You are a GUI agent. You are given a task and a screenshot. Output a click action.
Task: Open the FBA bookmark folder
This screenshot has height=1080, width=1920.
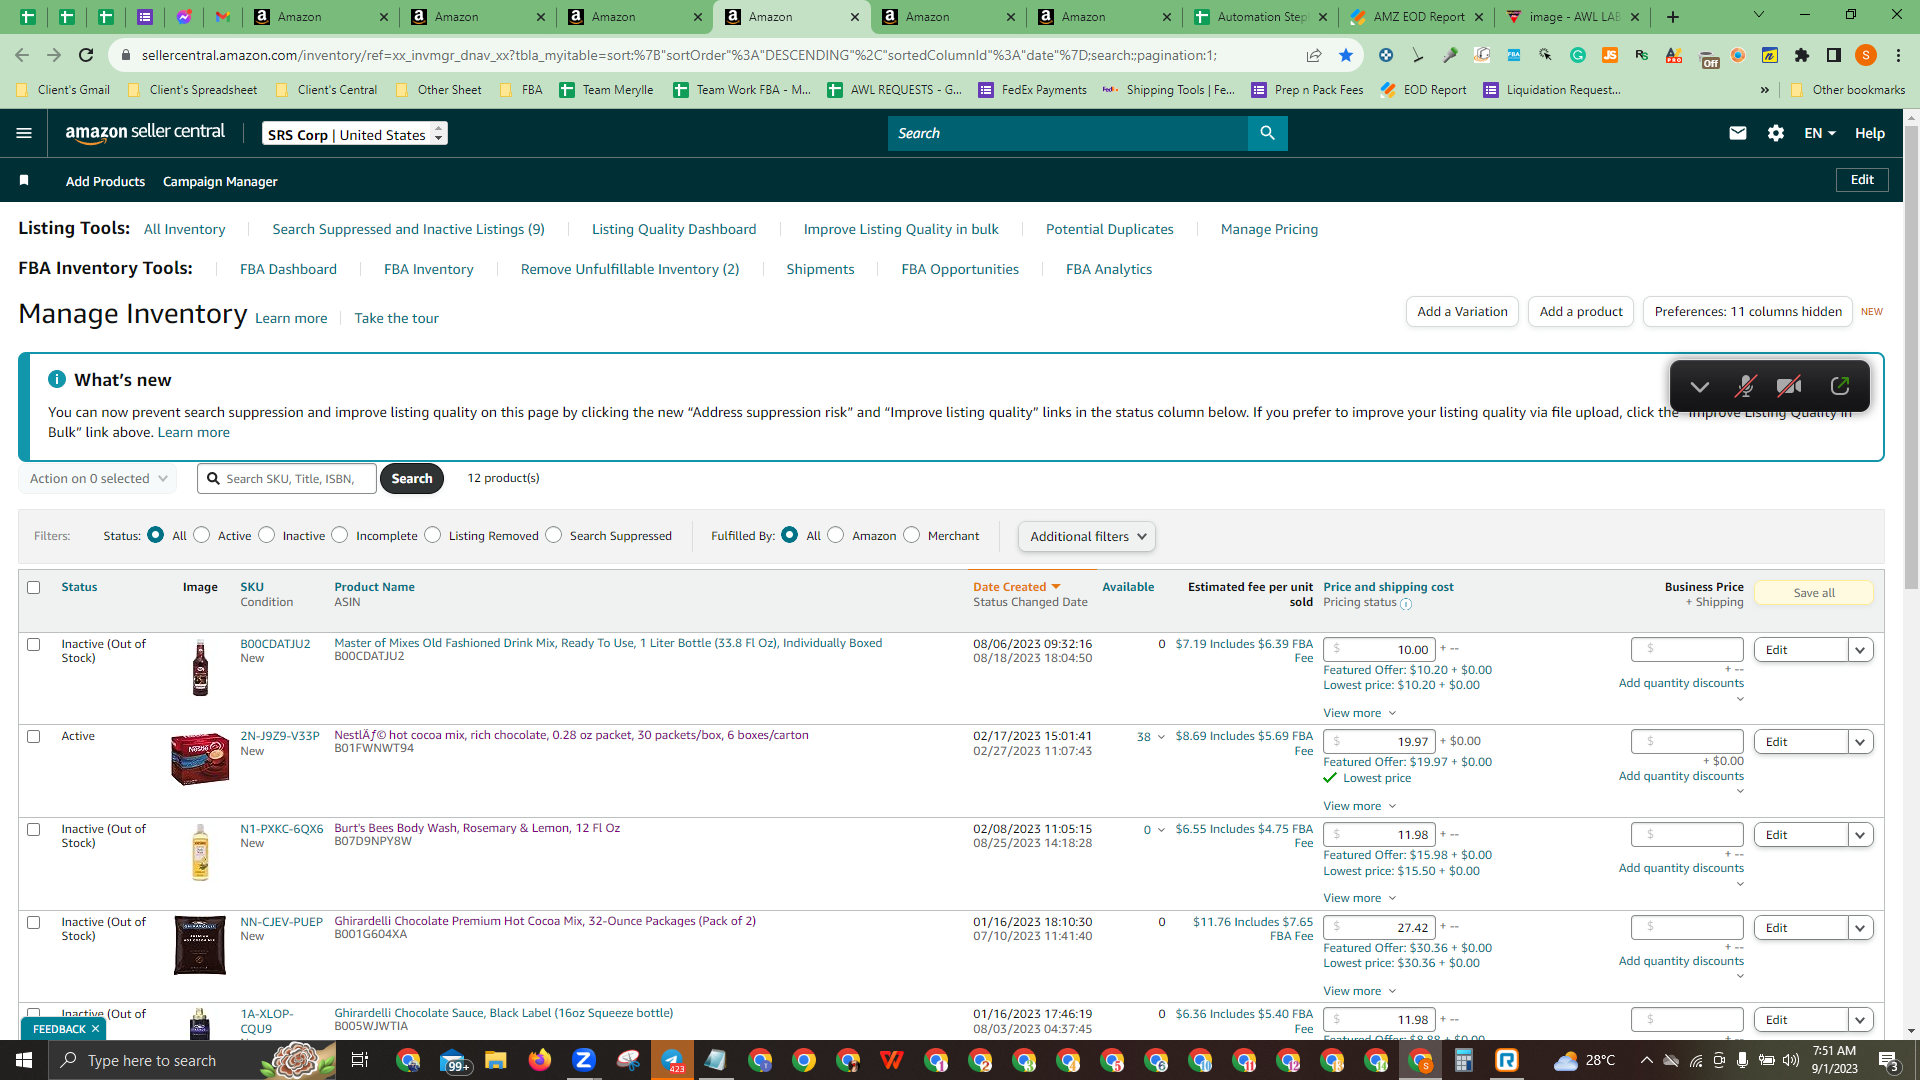point(521,90)
